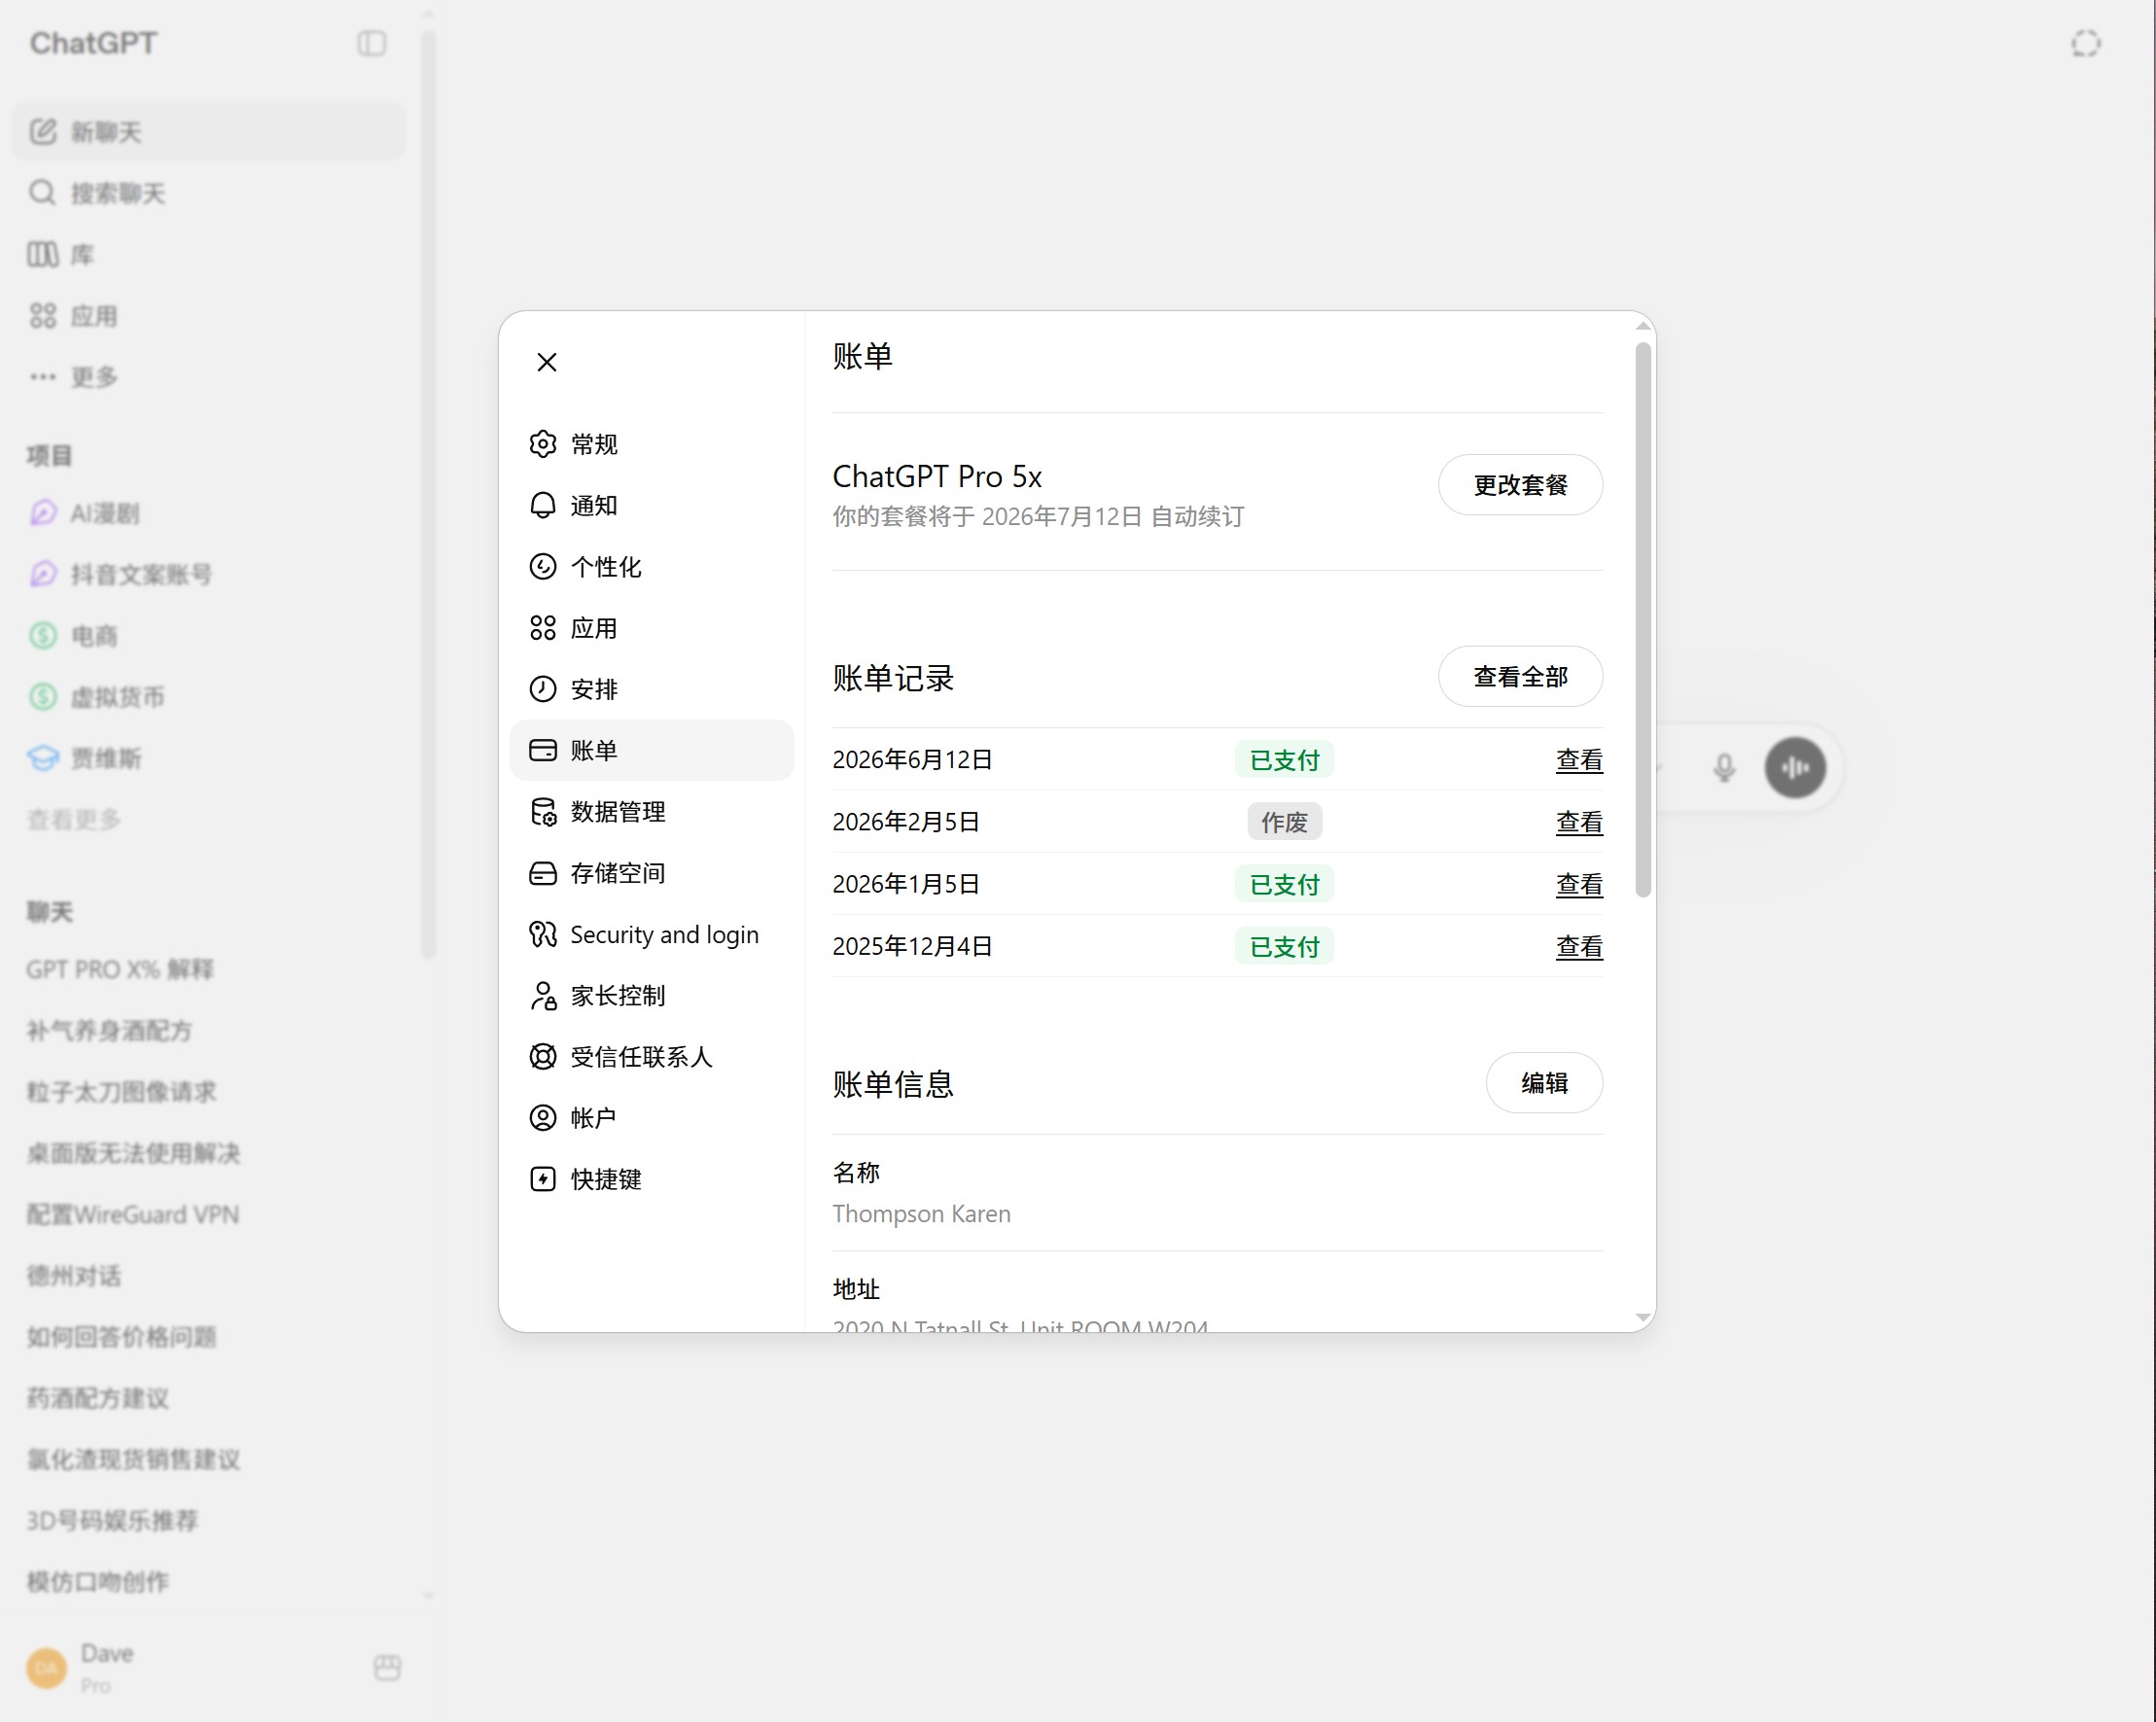This screenshot has height=1722, width=2156.
Task: Open 受信任联系人 trusted contacts
Action: 651,1057
